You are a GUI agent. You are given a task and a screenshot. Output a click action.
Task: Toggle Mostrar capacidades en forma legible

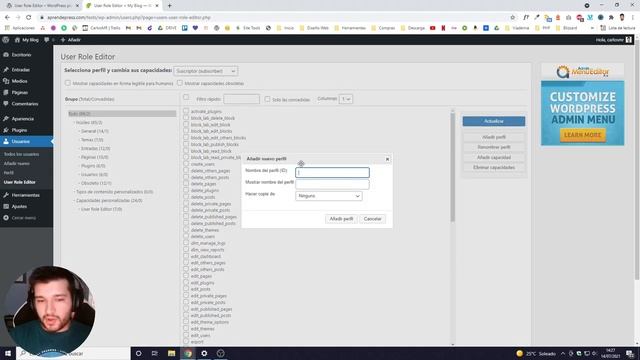coord(68,83)
